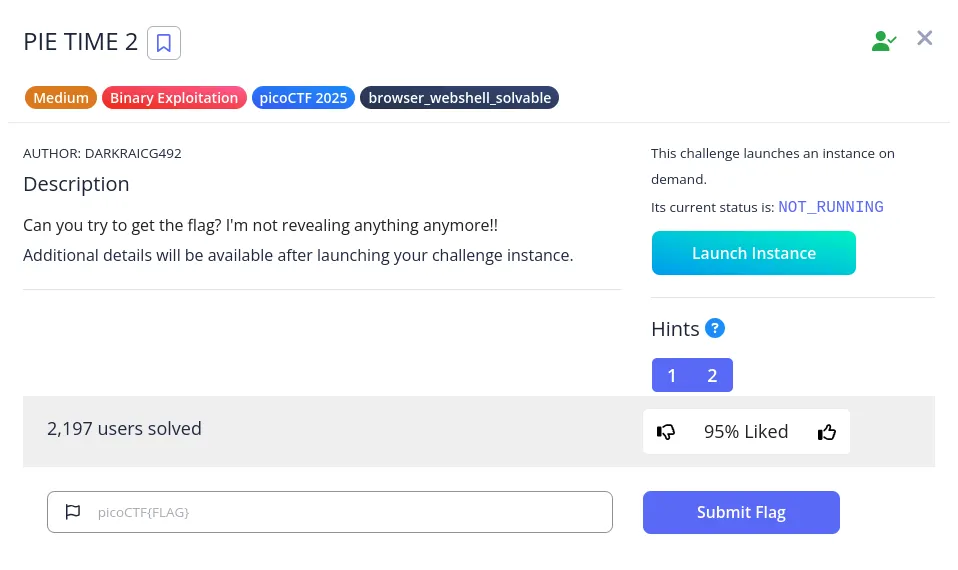Click the thumbs-down dislike icon

tap(665, 432)
